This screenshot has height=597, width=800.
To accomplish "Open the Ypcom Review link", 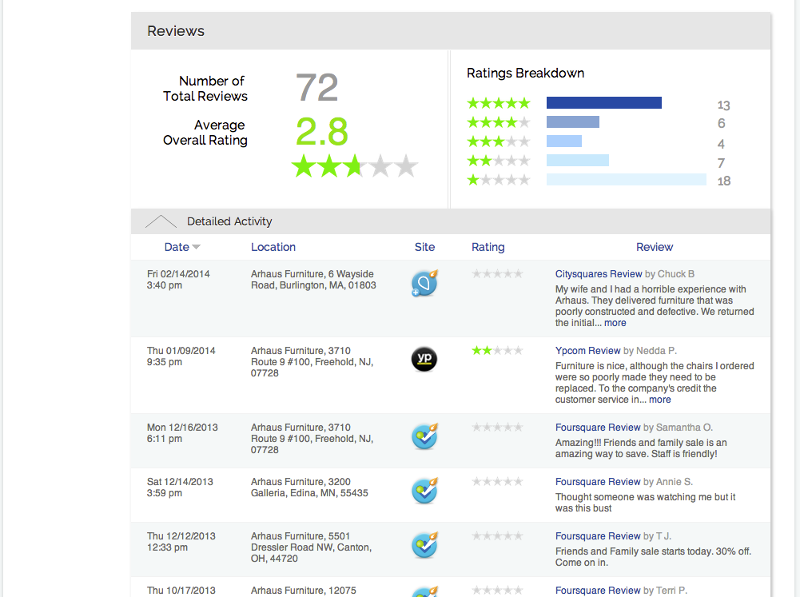I will click(x=588, y=351).
